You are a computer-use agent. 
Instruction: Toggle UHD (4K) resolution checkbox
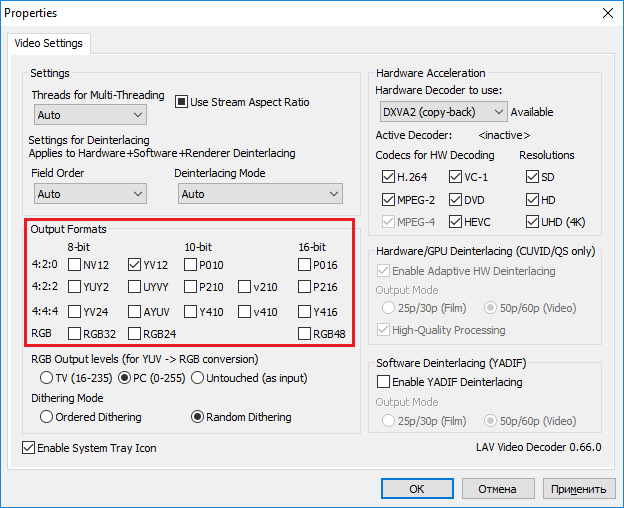[x=532, y=220]
